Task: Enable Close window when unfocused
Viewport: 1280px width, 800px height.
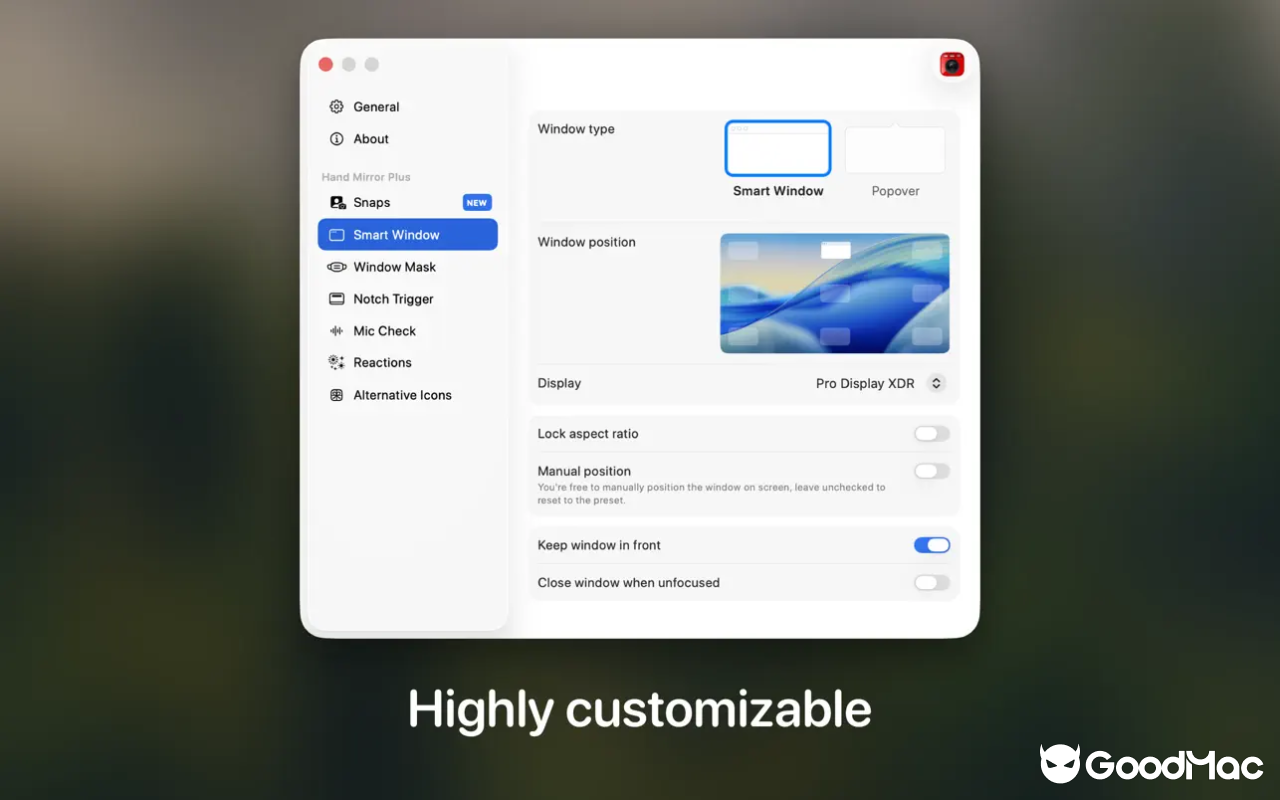Action: (931, 583)
